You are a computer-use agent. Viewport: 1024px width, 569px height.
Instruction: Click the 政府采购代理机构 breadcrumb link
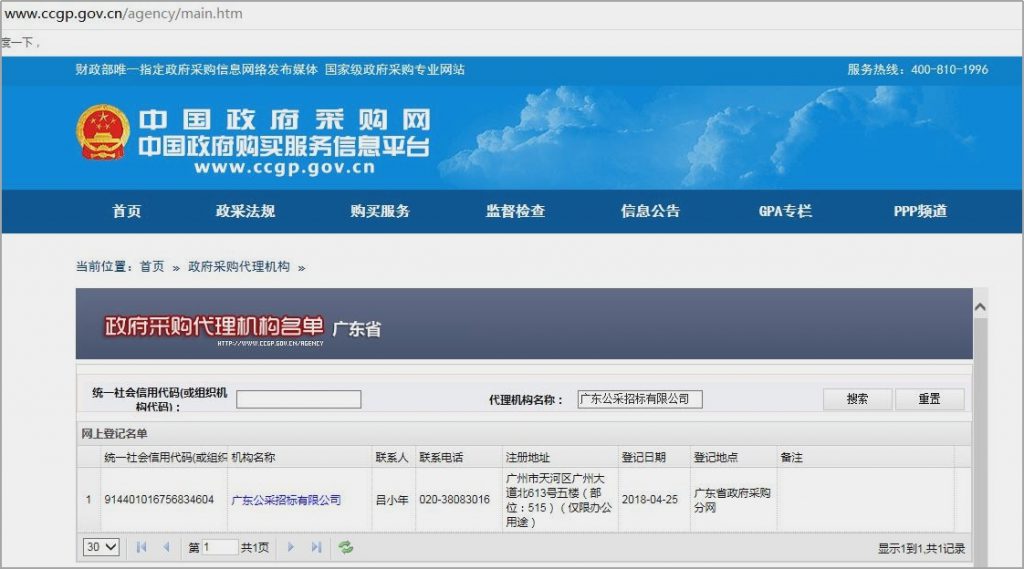pos(239,267)
